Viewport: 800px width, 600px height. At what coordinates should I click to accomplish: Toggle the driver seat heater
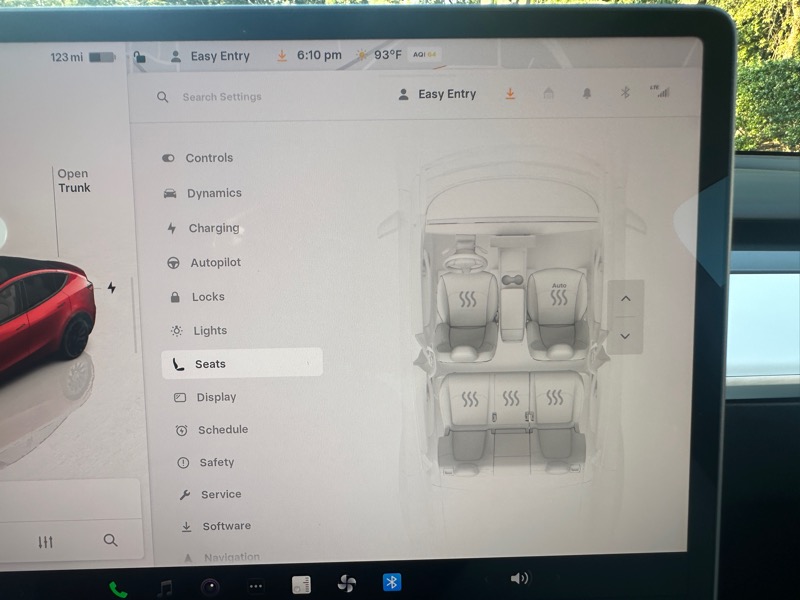(x=468, y=298)
